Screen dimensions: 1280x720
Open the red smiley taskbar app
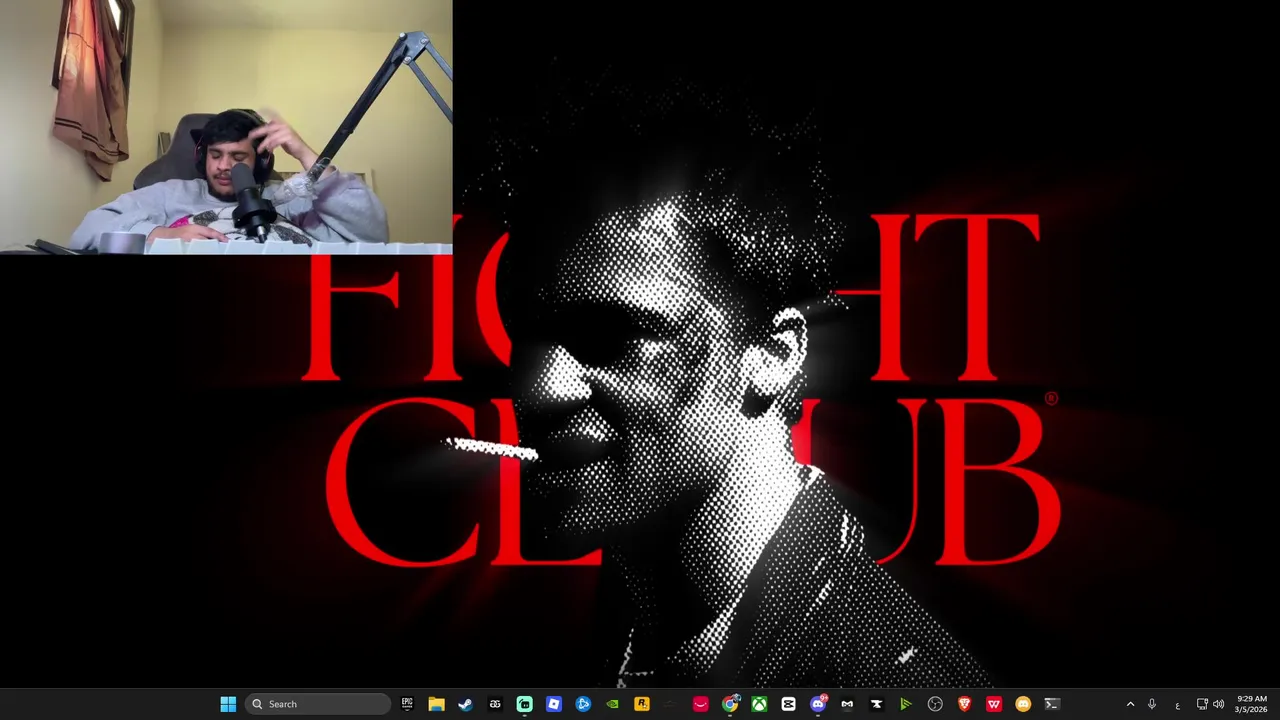pyautogui.click(x=700, y=704)
